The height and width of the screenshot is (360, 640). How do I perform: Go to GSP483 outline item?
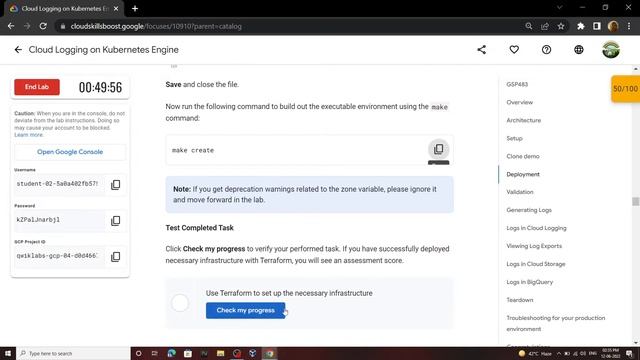point(517,84)
